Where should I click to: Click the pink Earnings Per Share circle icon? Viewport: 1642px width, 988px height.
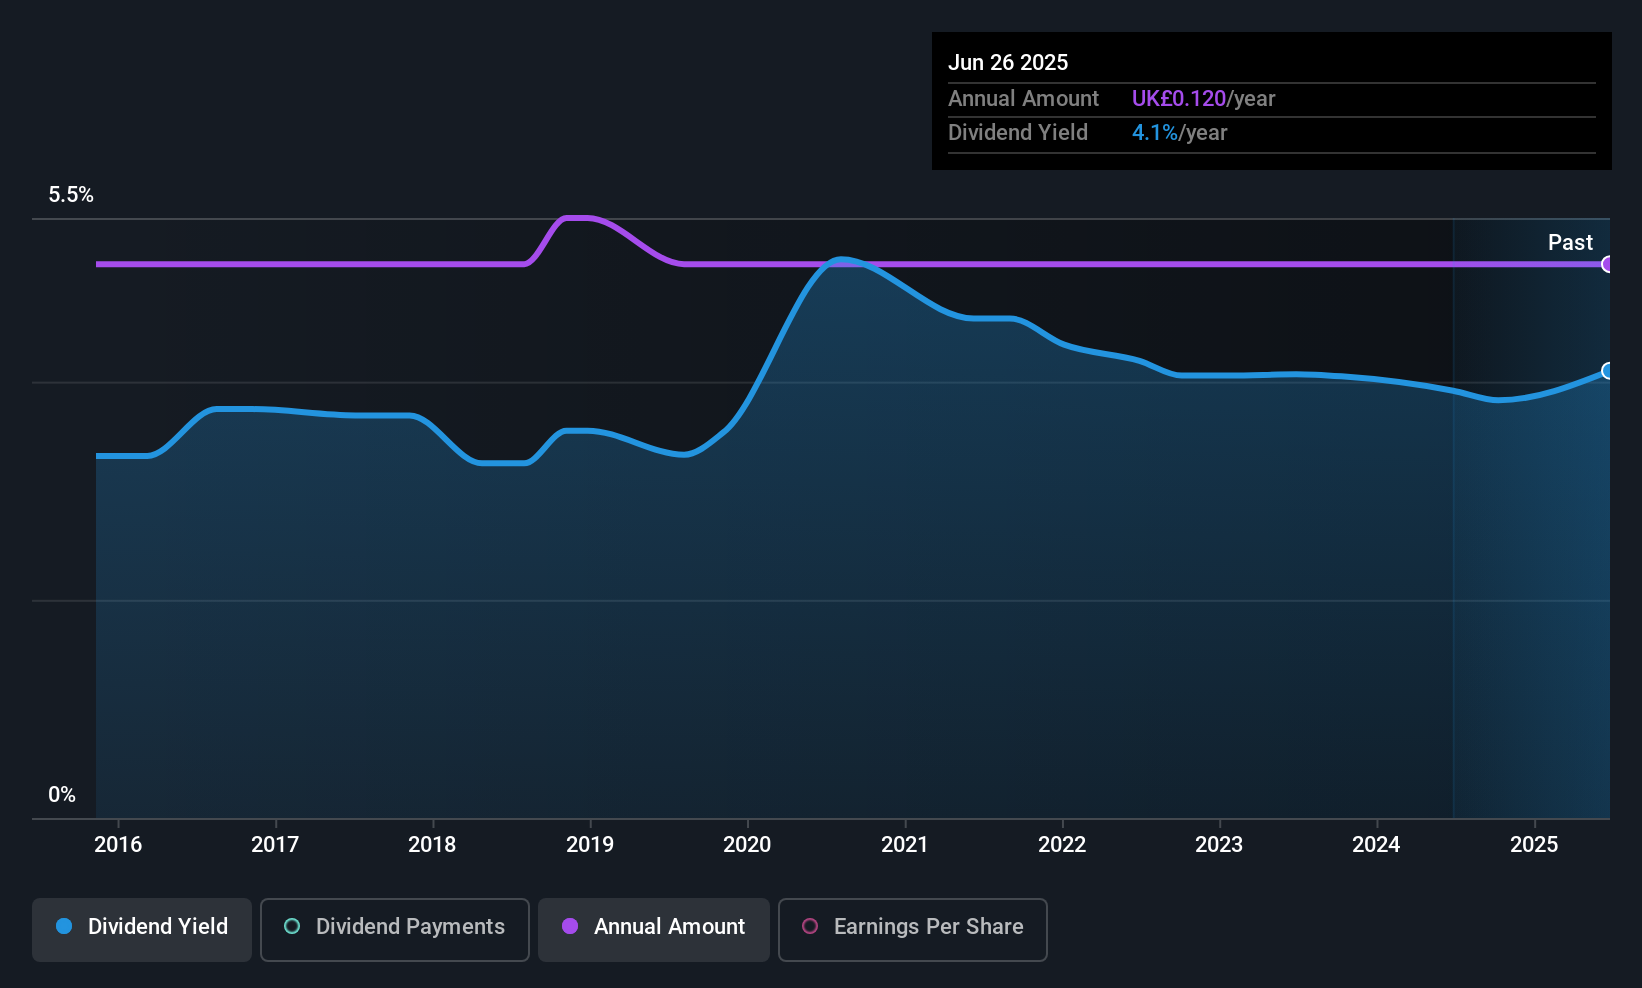(810, 926)
